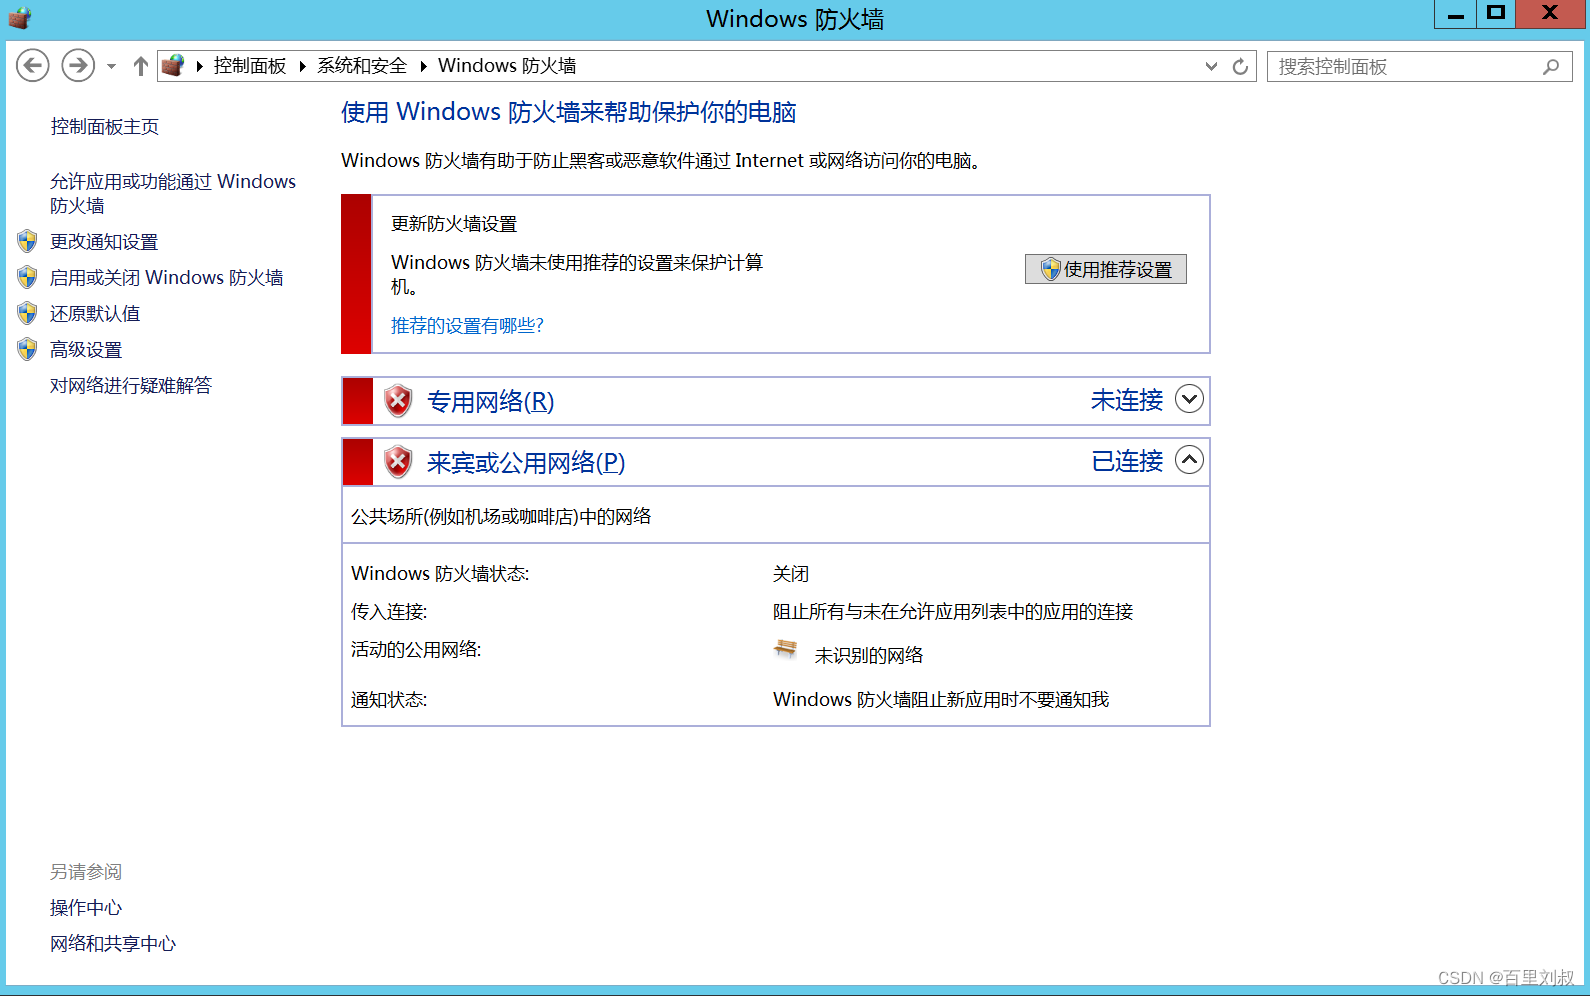The height and width of the screenshot is (996, 1590).
Task: Click the Forward navigation arrow
Action: [x=78, y=66]
